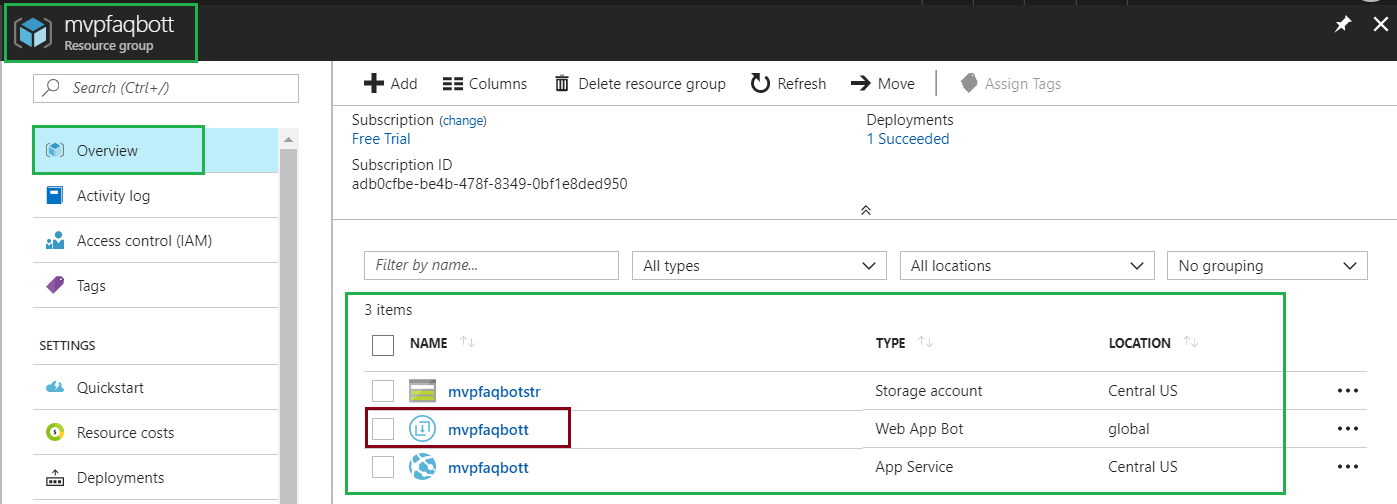Click the Free Trial subscription link
Viewport: 1397px width, 504px height.
(381, 139)
